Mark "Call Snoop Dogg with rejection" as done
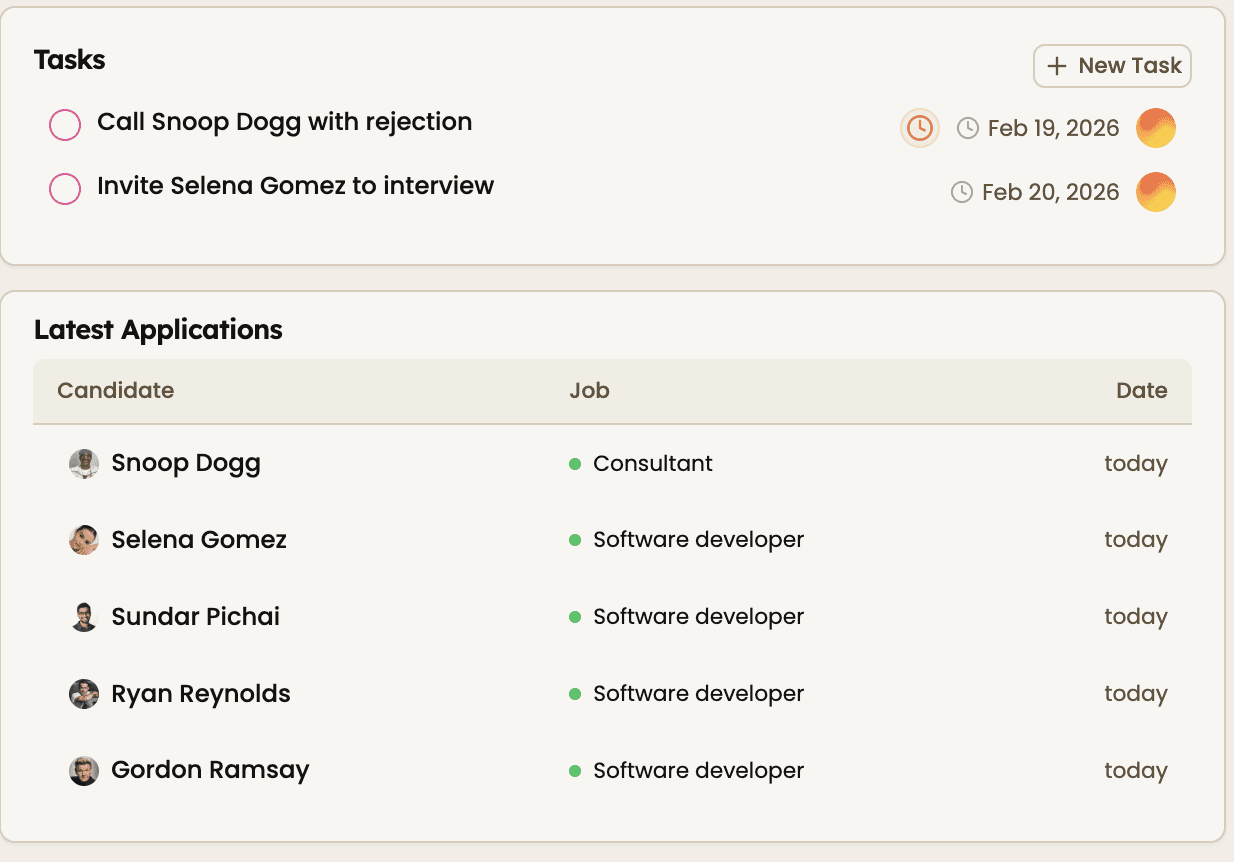Screen dimensions: 1234x862 tap(65, 125)
